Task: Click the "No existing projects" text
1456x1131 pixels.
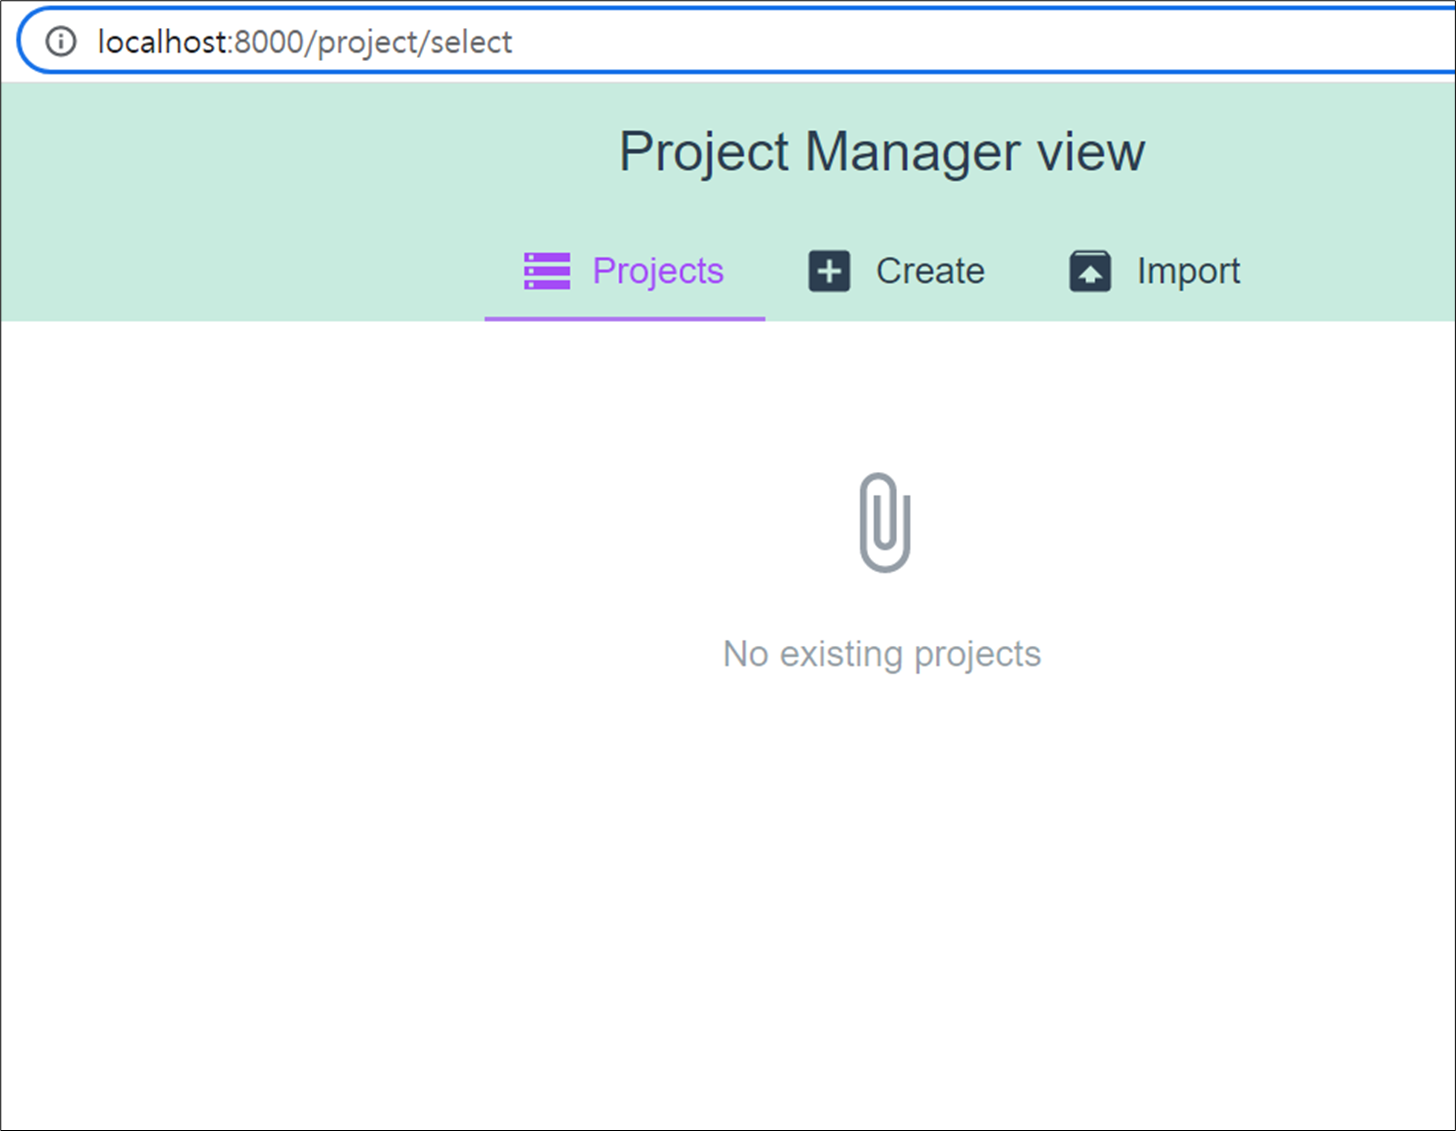Action: coord(882,654)
